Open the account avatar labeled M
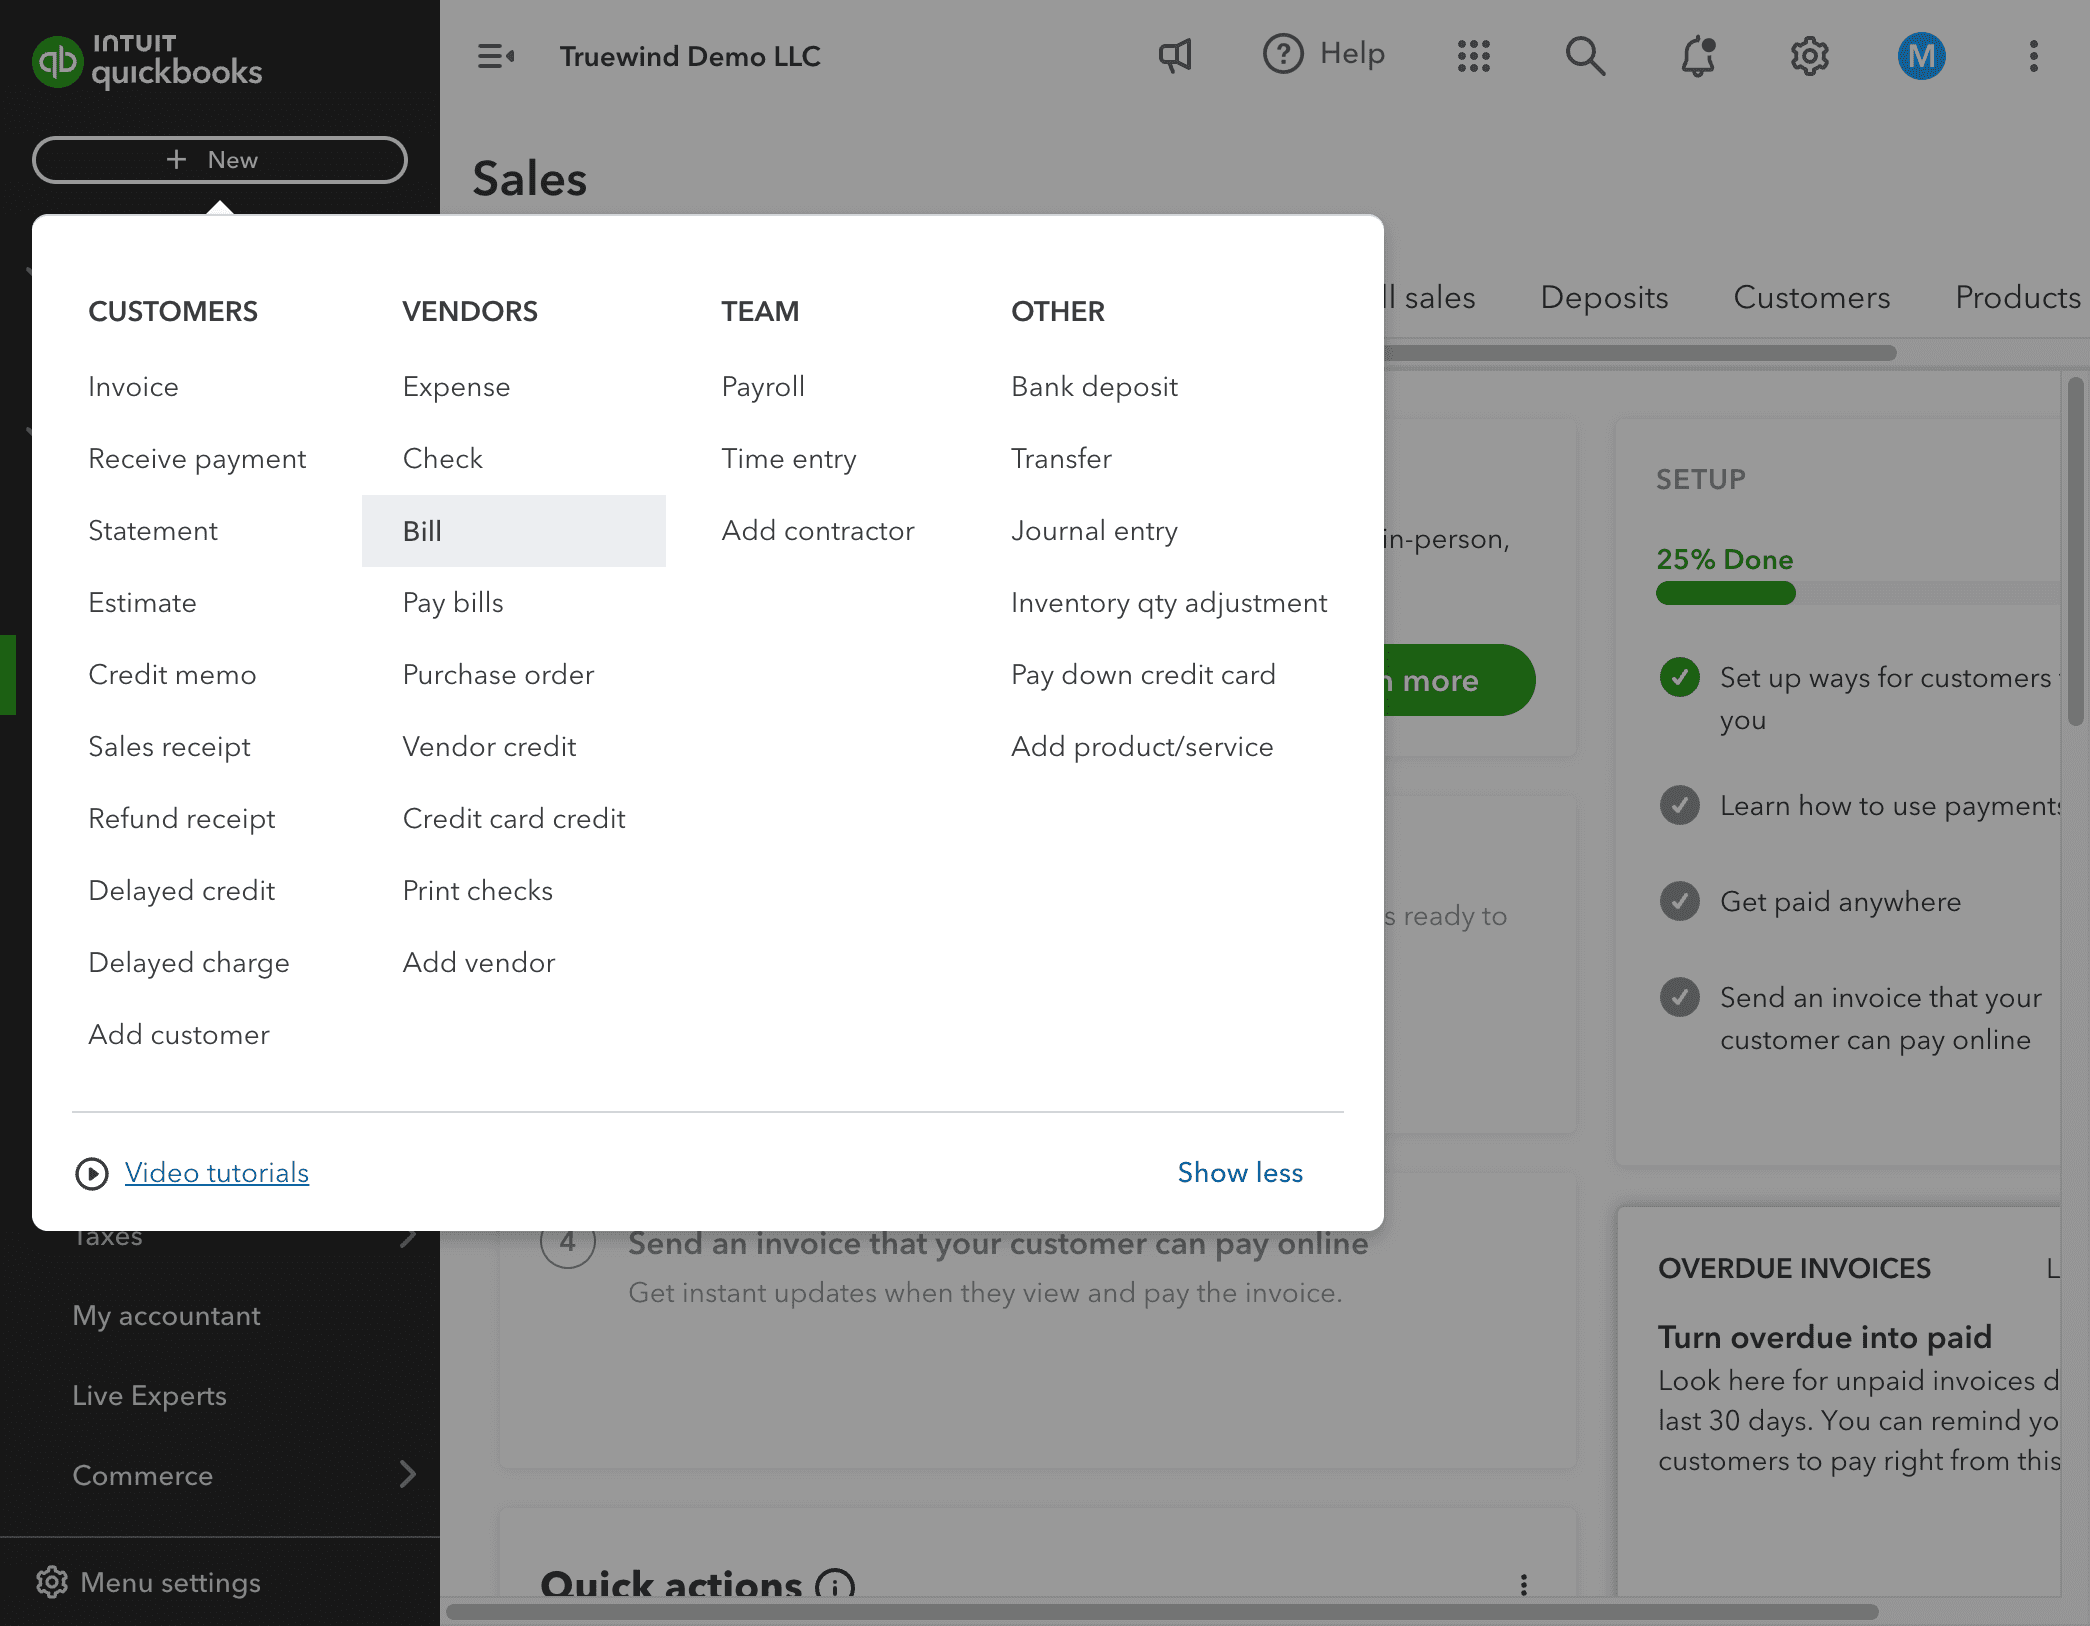 tap(1920, 56)
